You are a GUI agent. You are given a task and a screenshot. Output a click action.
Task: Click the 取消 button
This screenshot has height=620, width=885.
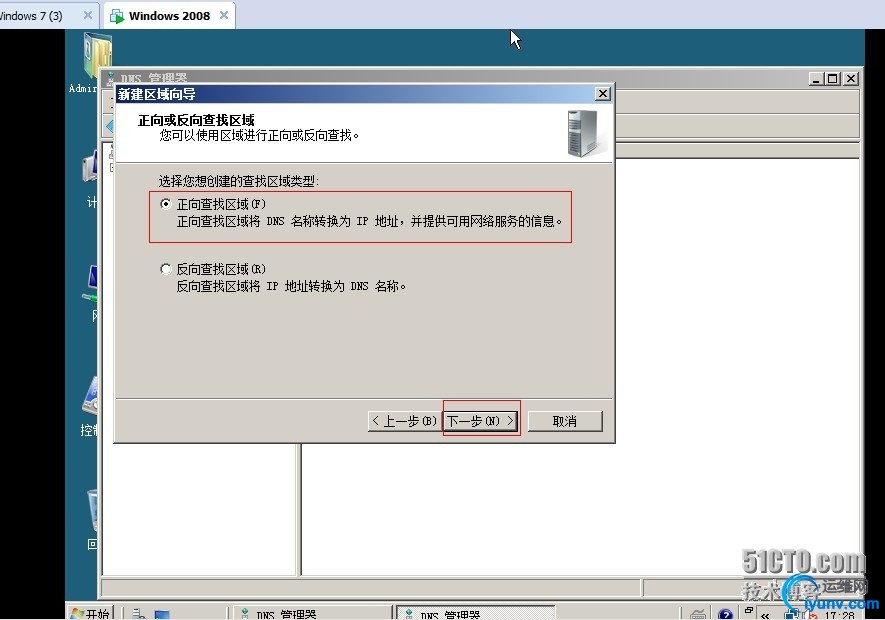click(x=564, y=421)
